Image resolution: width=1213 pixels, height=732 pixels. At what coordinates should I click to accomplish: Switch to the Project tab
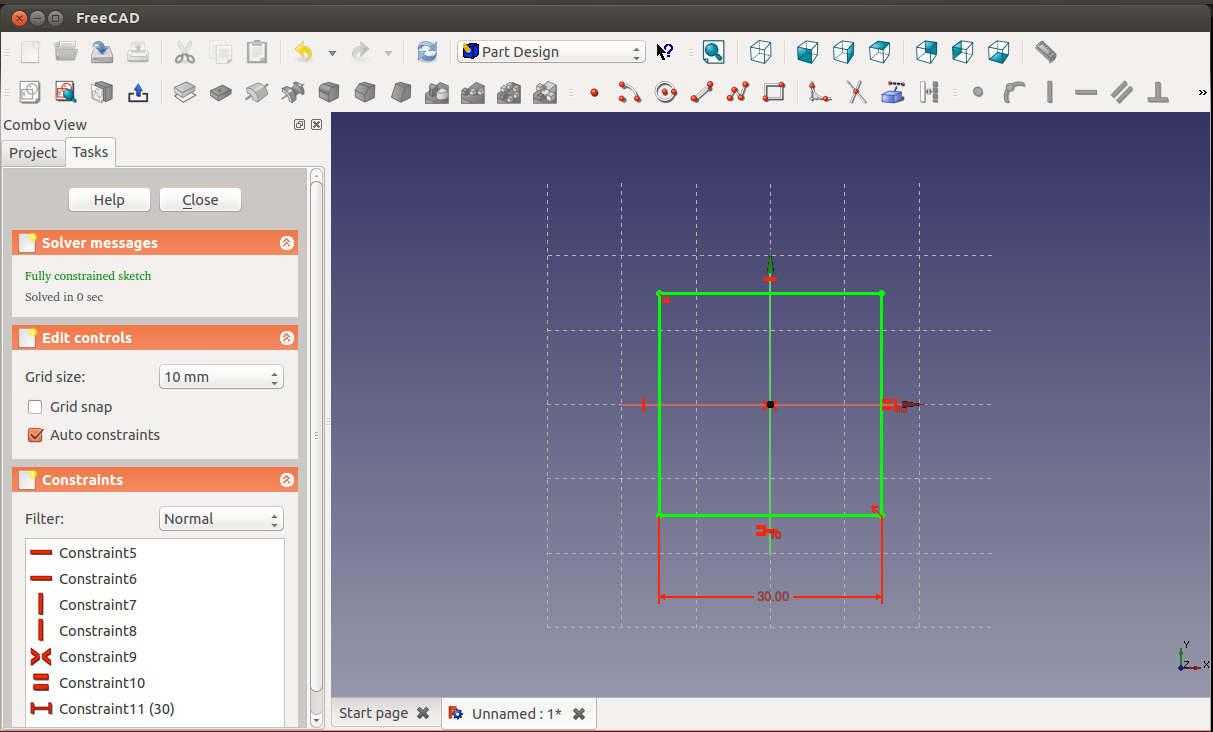[33, 153]
